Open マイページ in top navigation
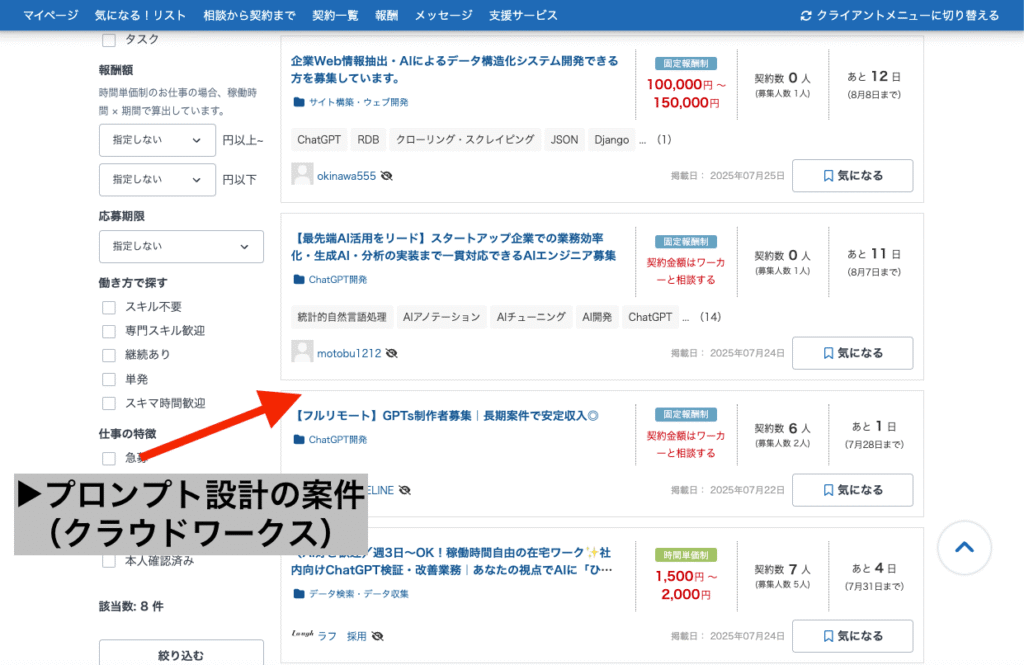The height and width of the screenshot is (665, 1024). (x=50, y=15)
